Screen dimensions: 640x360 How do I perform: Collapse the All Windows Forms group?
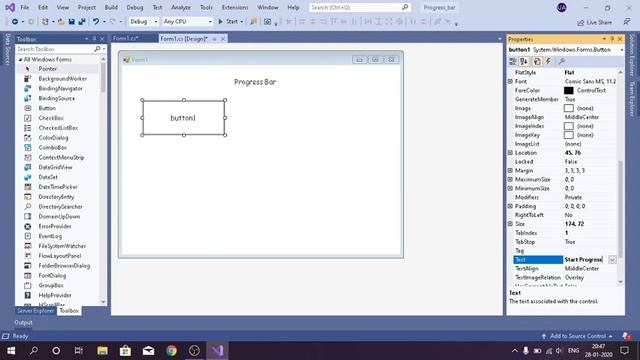point(20,60)
